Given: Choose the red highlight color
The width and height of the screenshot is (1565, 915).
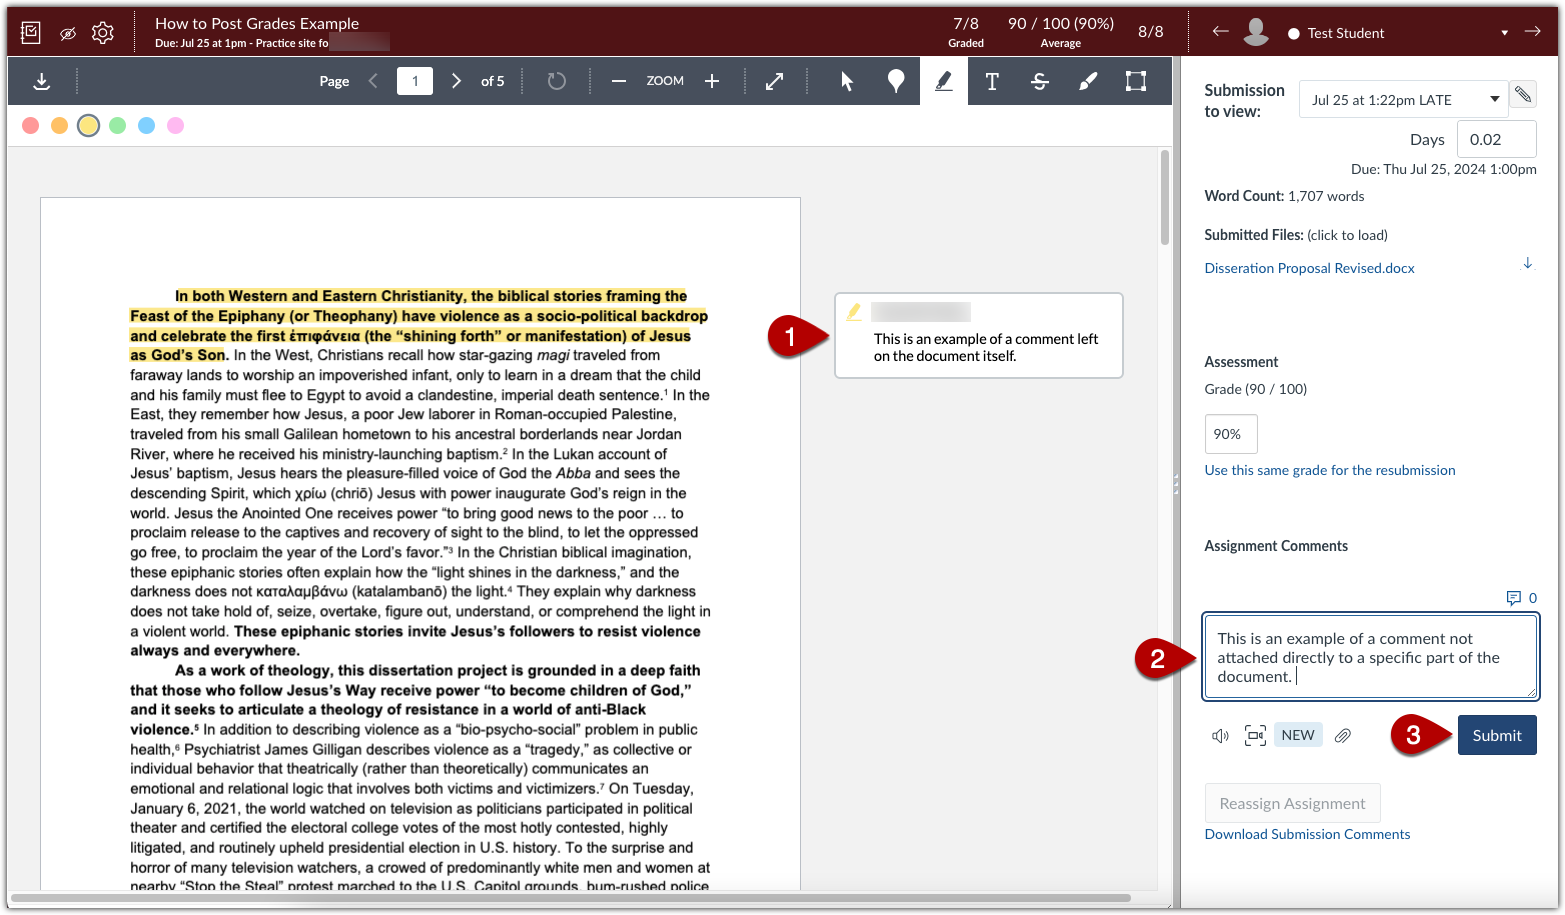Looking at the screenshot, I should [31, 125].
